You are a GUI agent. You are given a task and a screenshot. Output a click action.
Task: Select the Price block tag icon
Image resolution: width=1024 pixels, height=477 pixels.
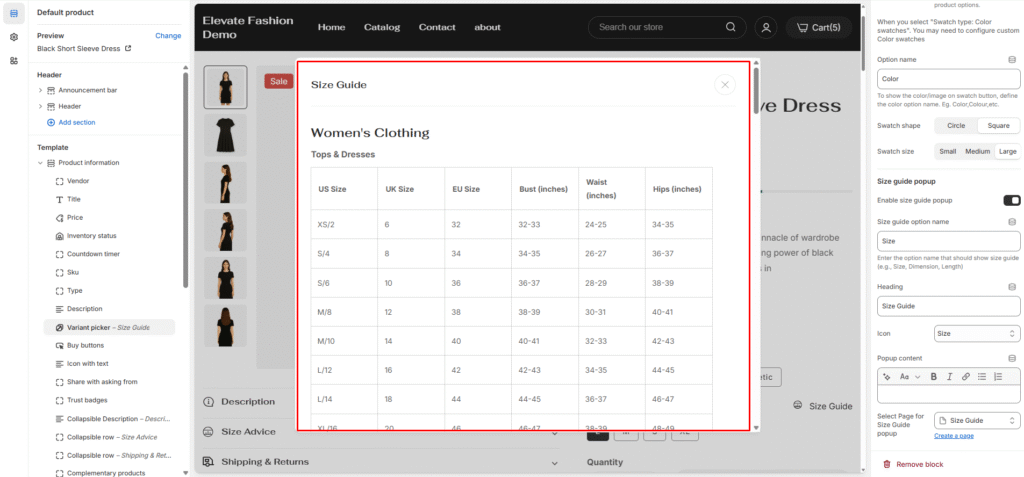[x=59, y=218]
